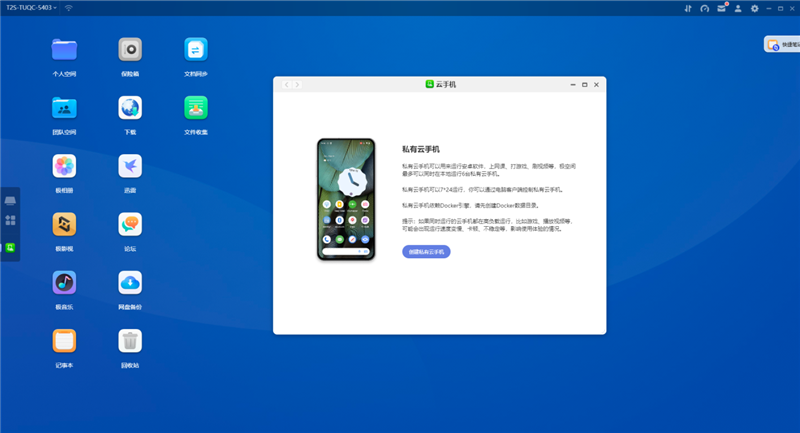Click the Wi-Fi status icon beside device name
800x433 pixels.
click(x=68, y=8)
